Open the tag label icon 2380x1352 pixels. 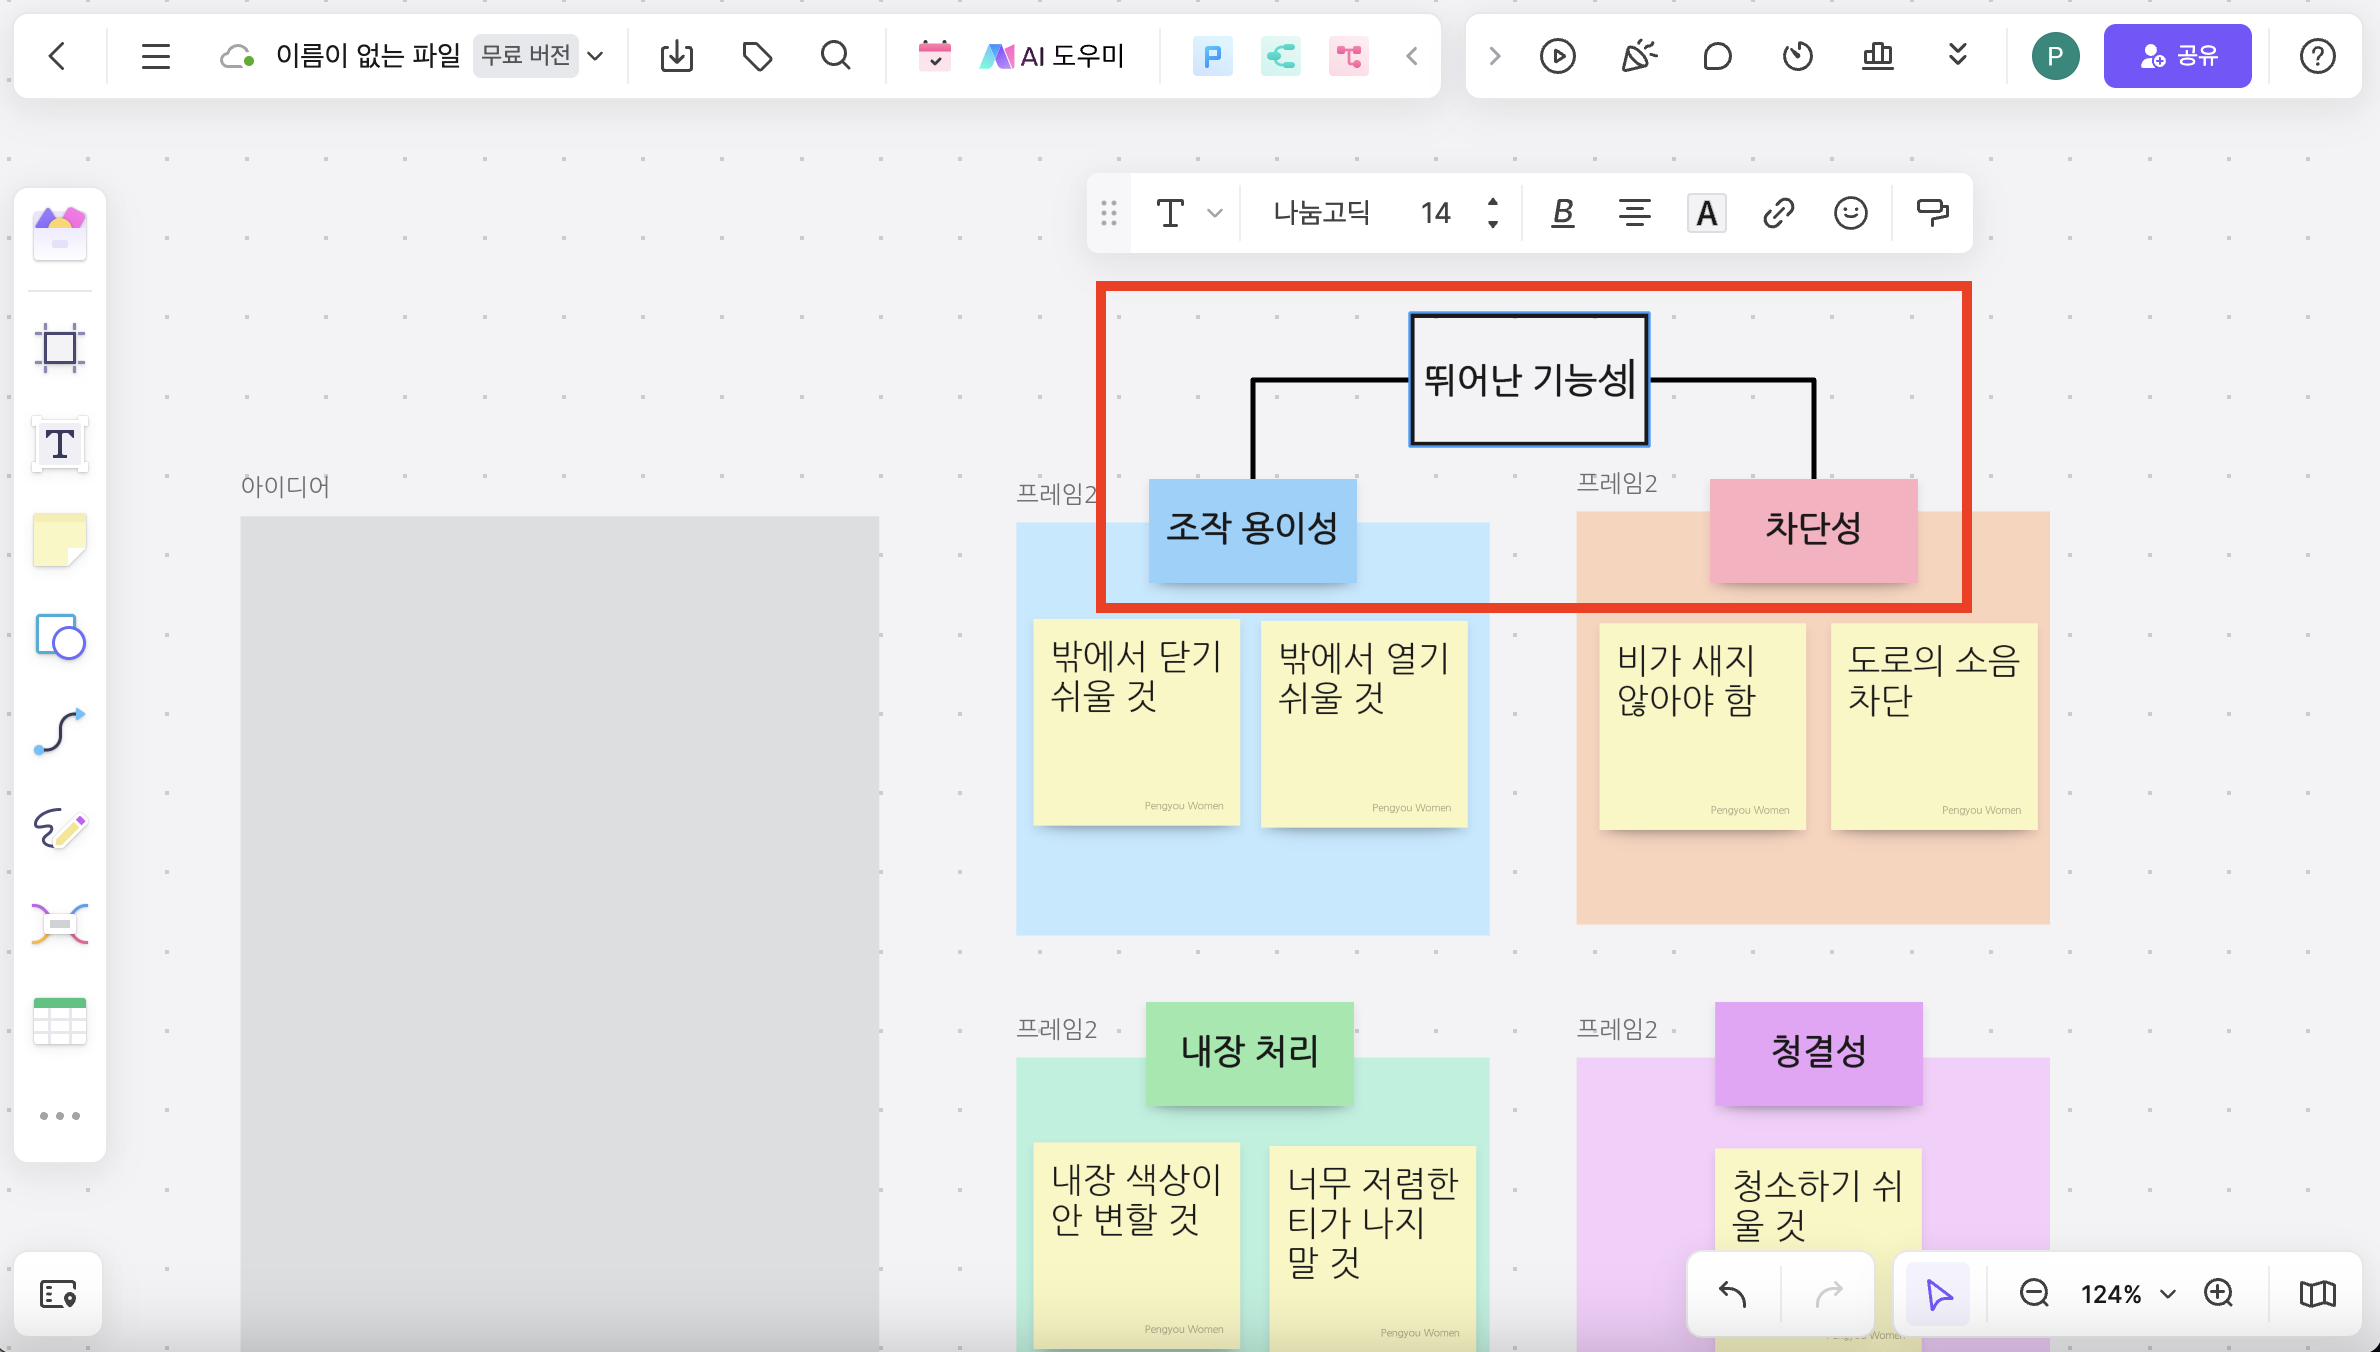click(757, 56)
